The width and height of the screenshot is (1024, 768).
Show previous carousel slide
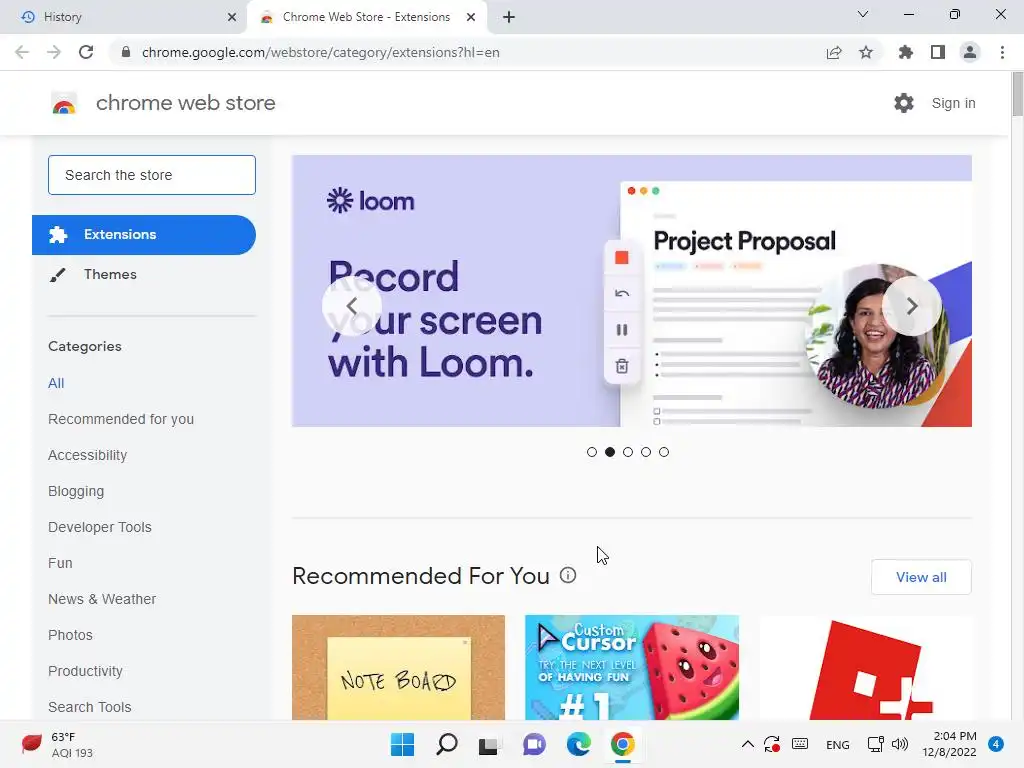(x=352, y=306)
